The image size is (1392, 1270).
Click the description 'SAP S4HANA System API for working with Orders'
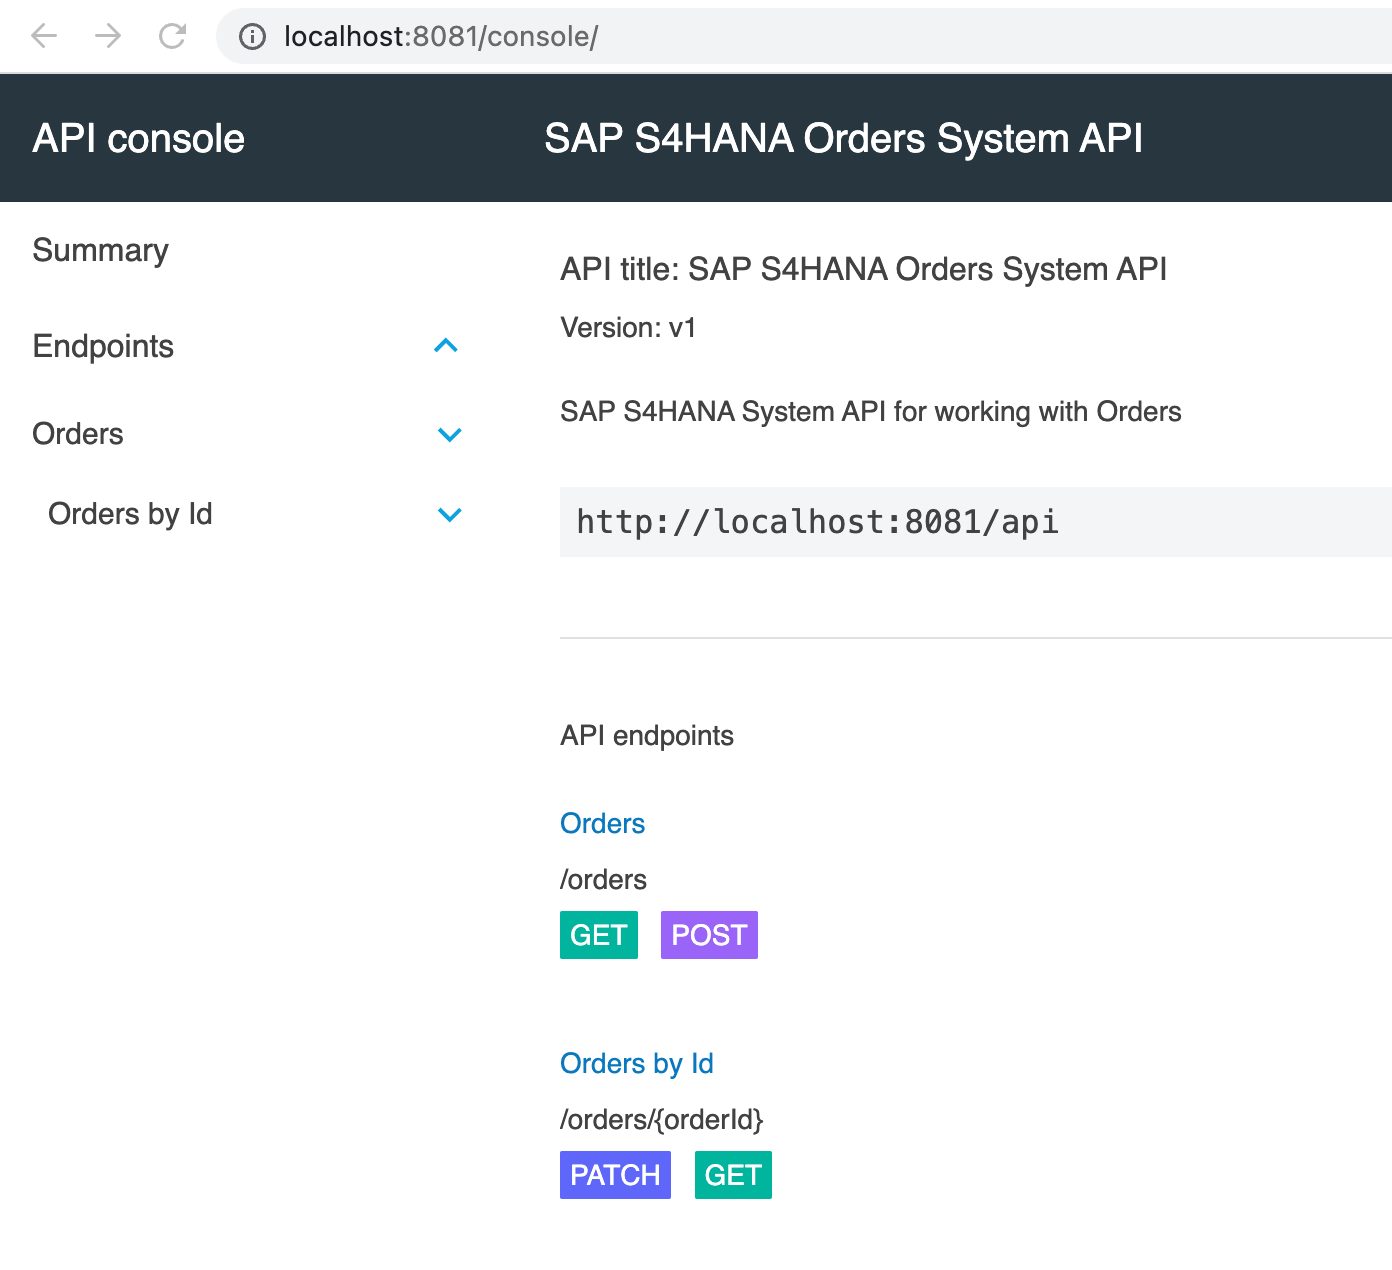pos(870,412)
